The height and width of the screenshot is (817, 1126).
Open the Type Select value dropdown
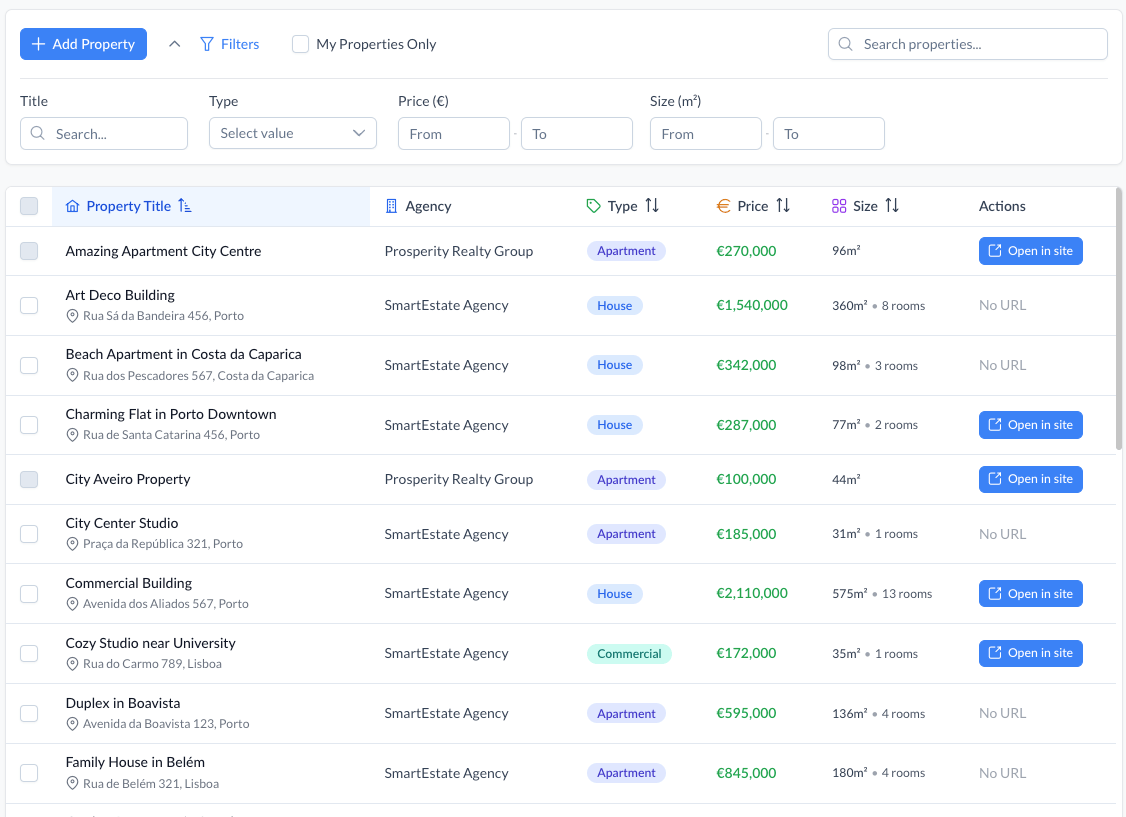(x=292, y=134)
